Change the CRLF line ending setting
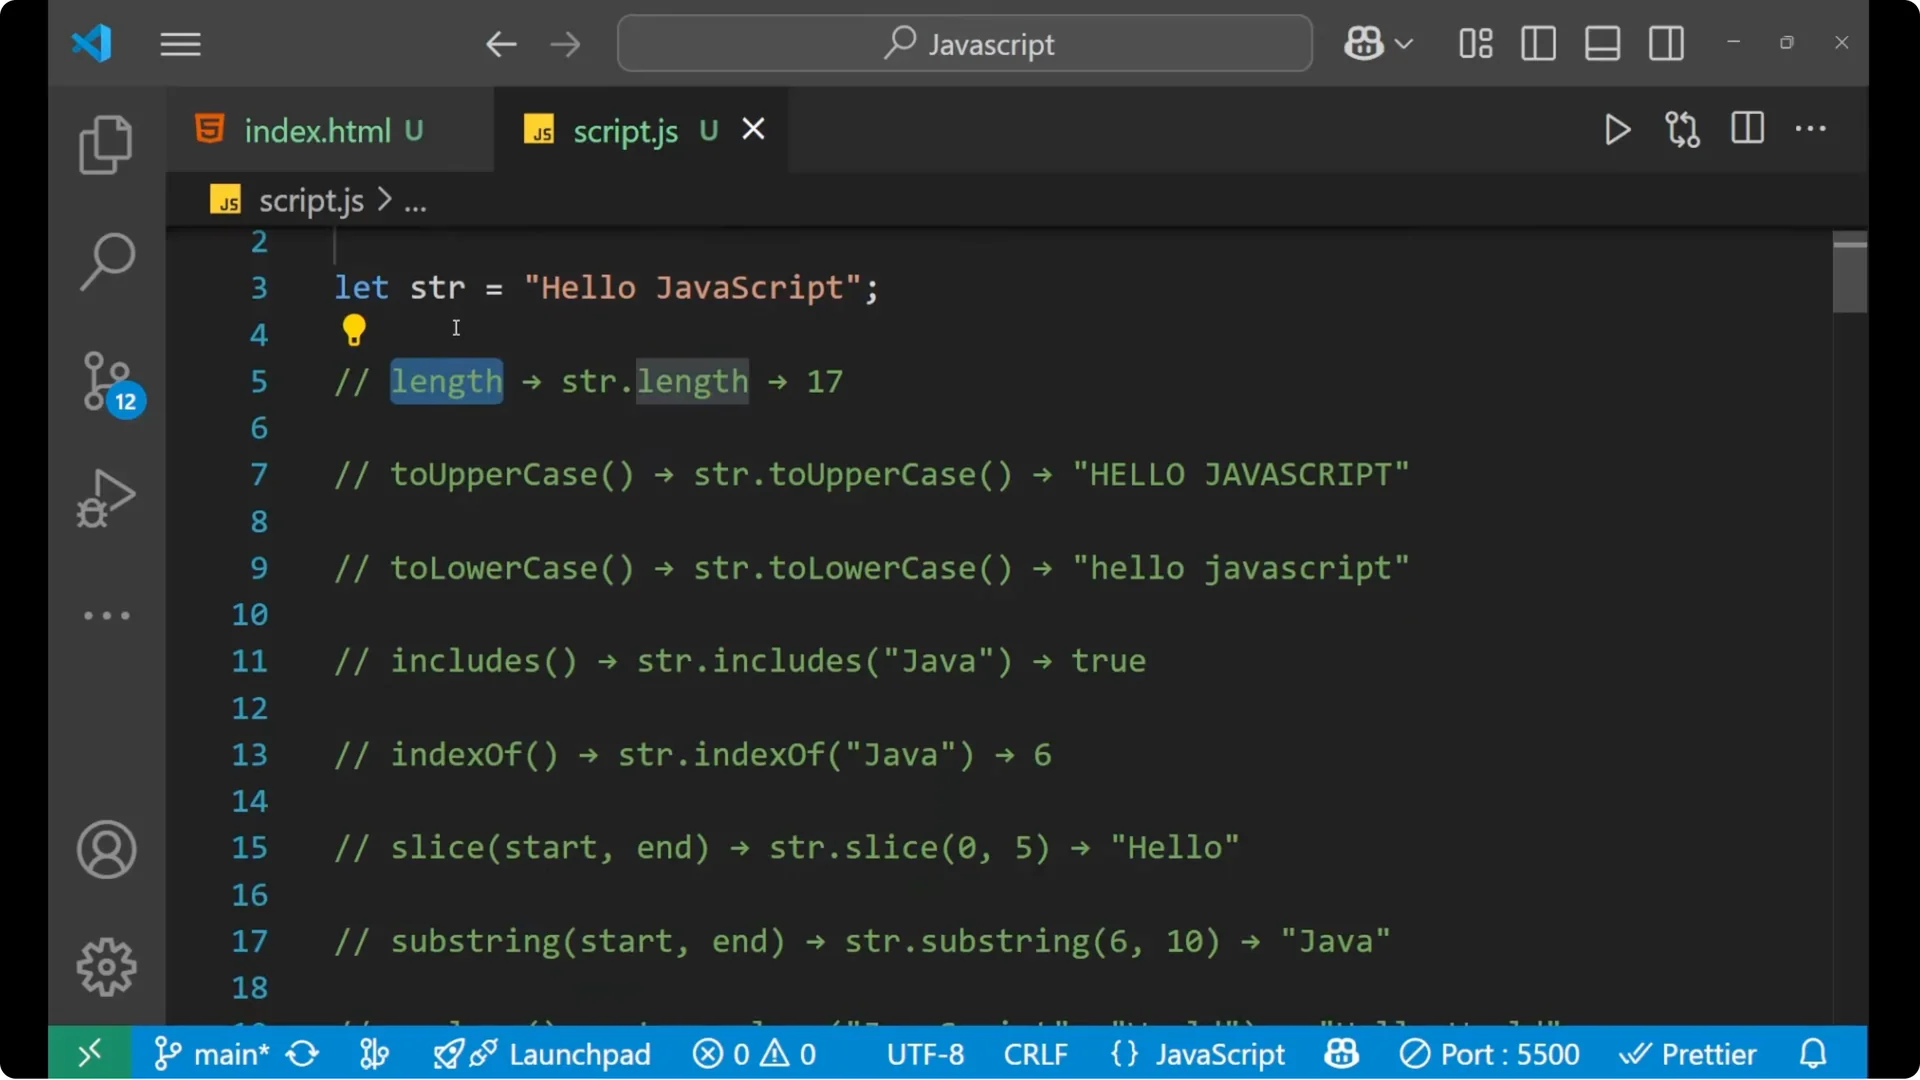Image resolution: width=1920 pixels, height=1080 pixels. pos(1036,1053)
